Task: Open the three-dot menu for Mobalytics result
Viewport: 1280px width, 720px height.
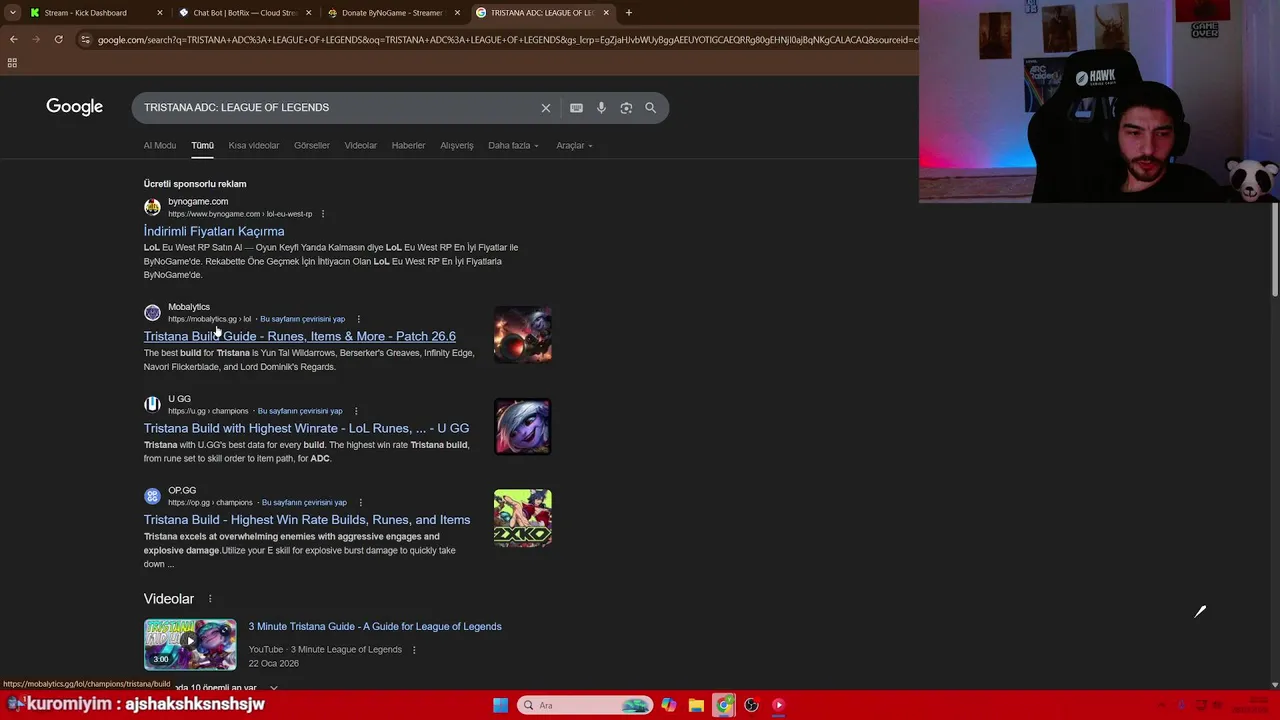Action: 358,319
